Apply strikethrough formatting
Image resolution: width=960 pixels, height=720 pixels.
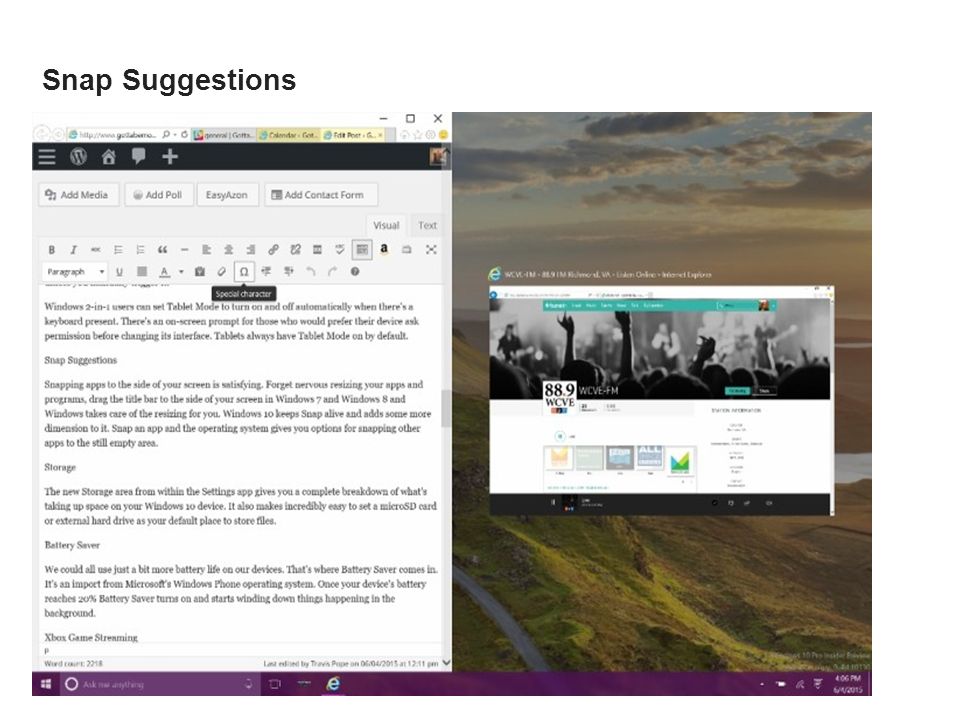coord(96,250)
